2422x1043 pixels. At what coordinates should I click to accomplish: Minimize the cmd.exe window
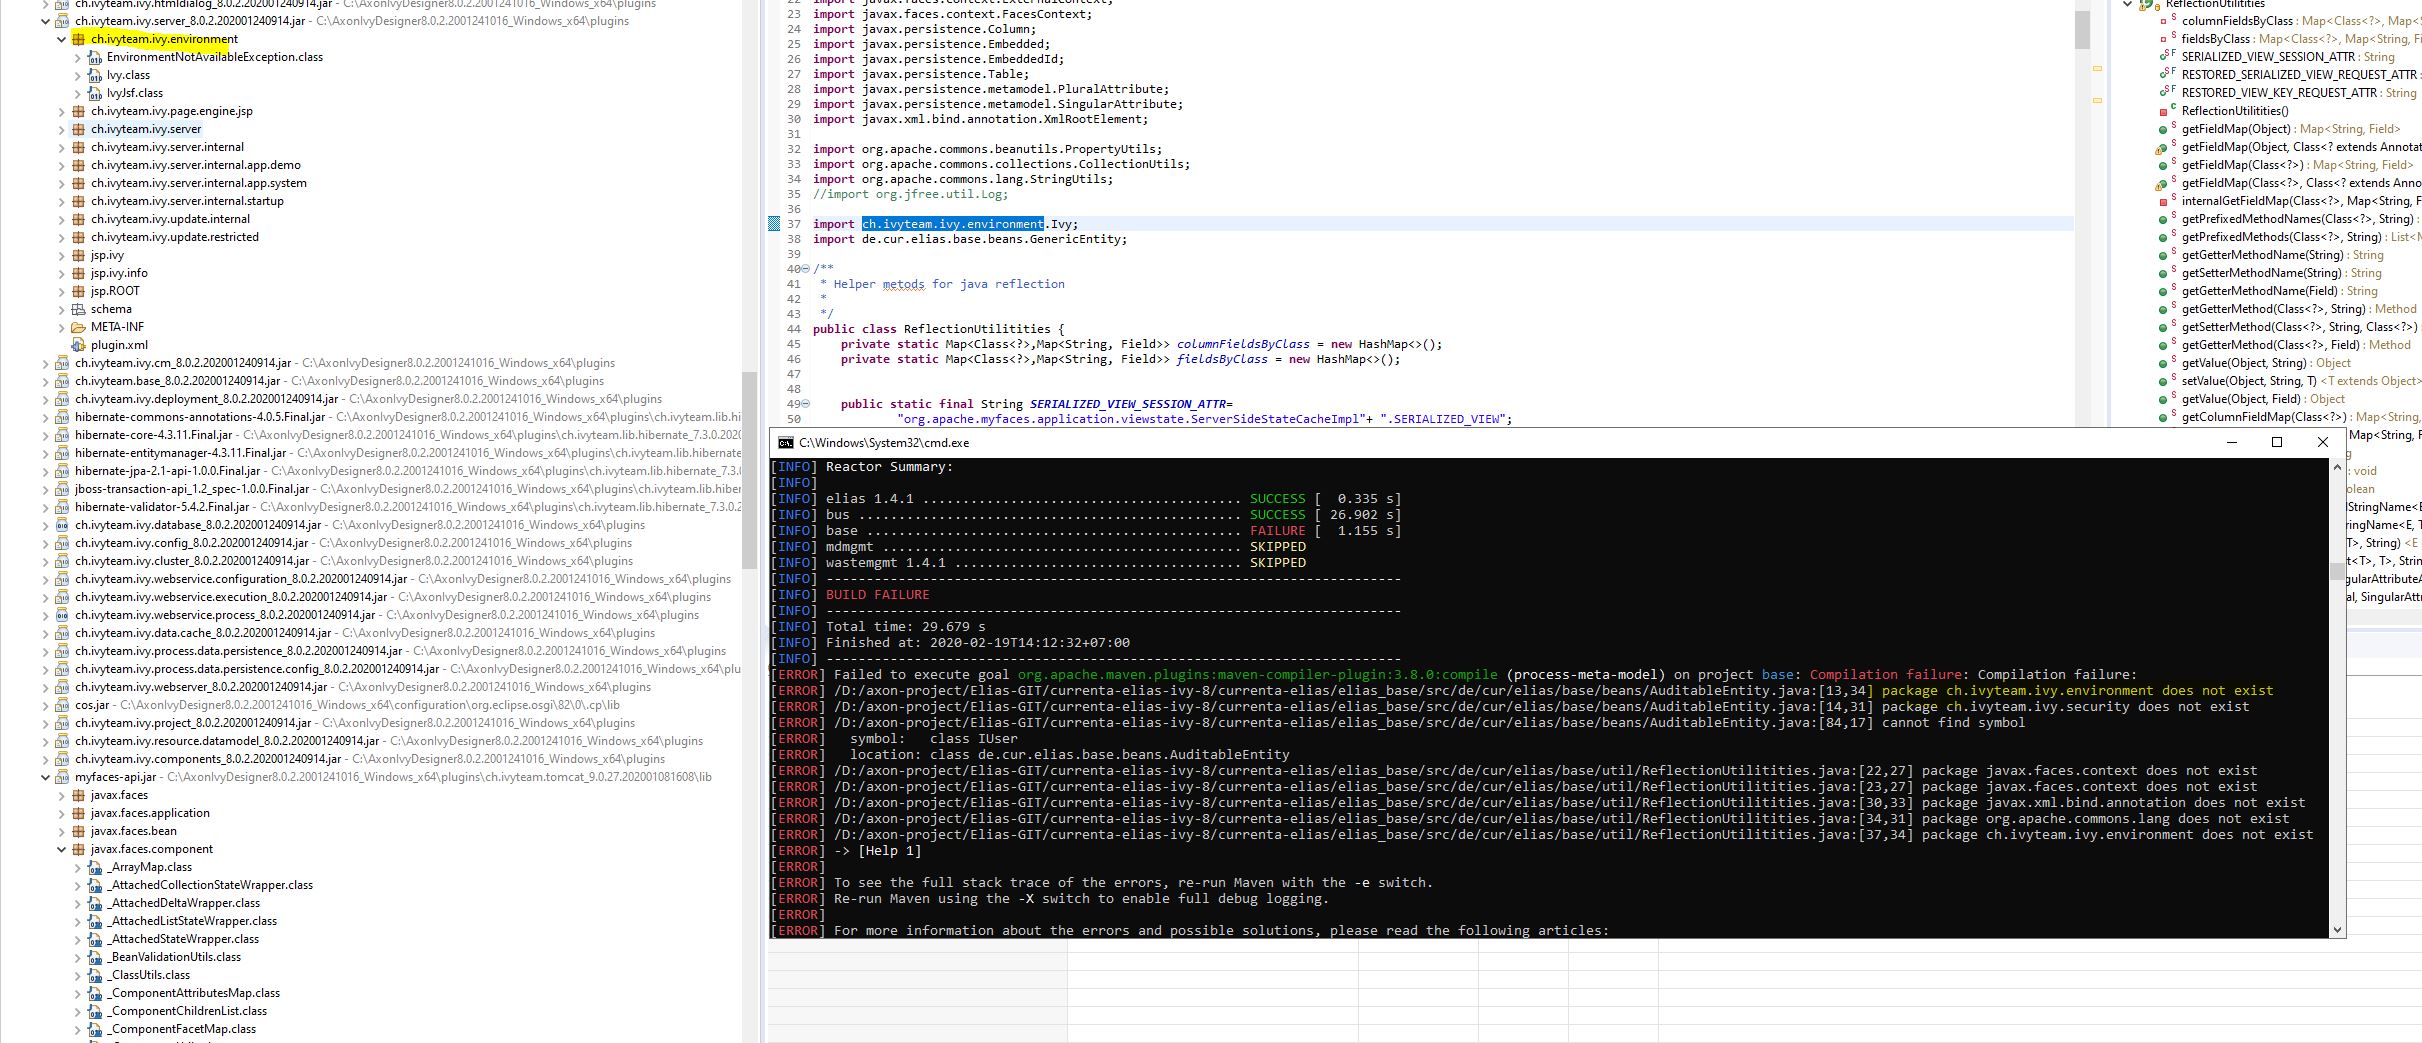pos(2231,442)
